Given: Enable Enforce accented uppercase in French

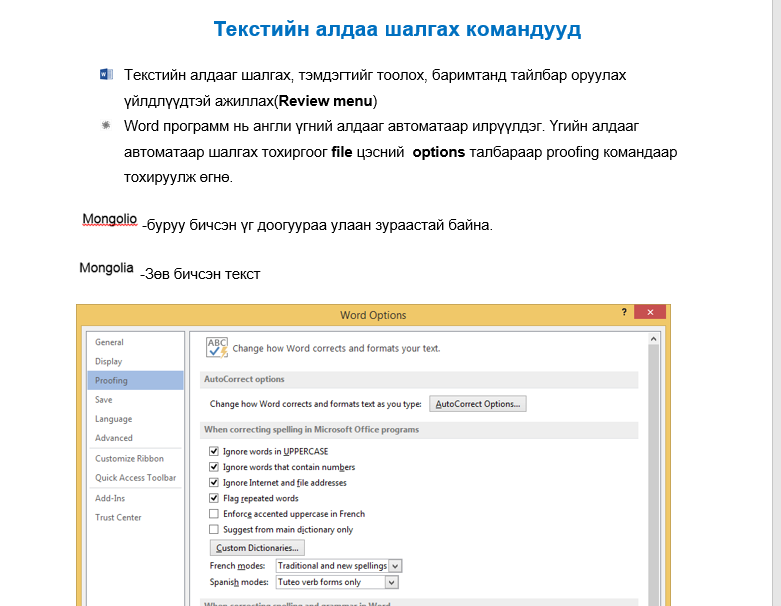Looking at the screenshot, I should click(x=214, y=513).
